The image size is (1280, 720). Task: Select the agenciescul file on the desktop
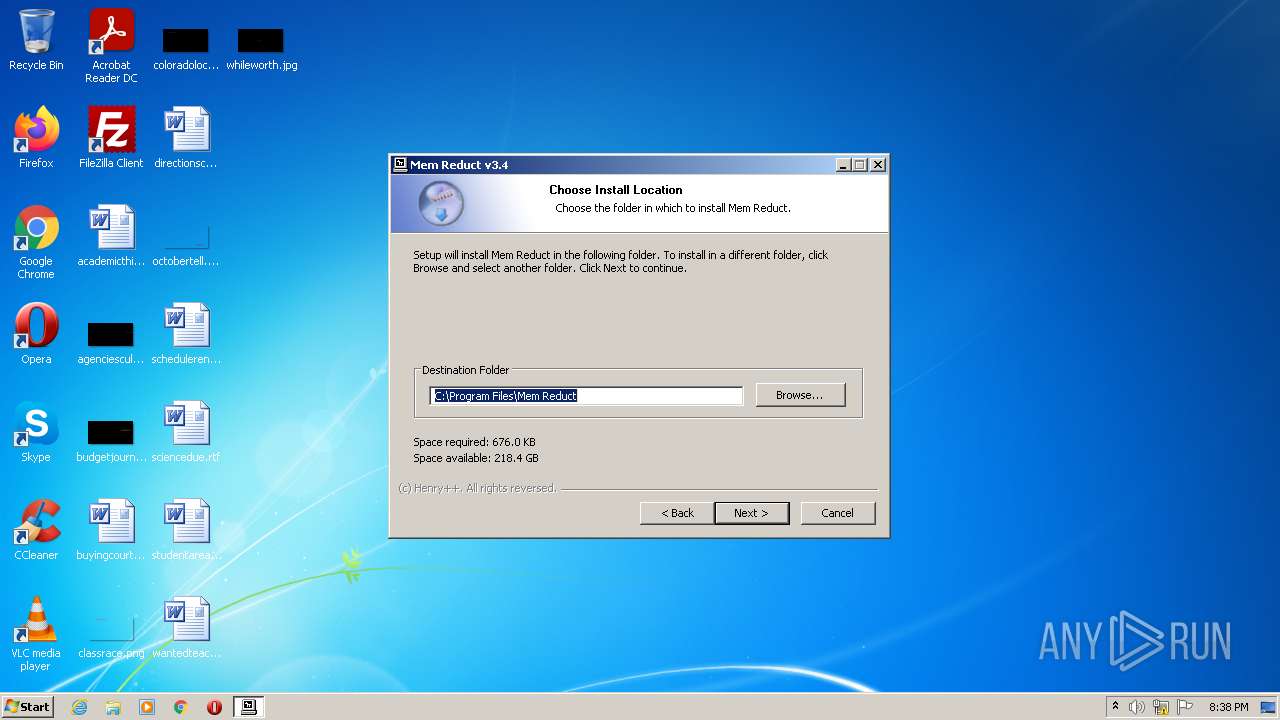(x=111, y=344)
